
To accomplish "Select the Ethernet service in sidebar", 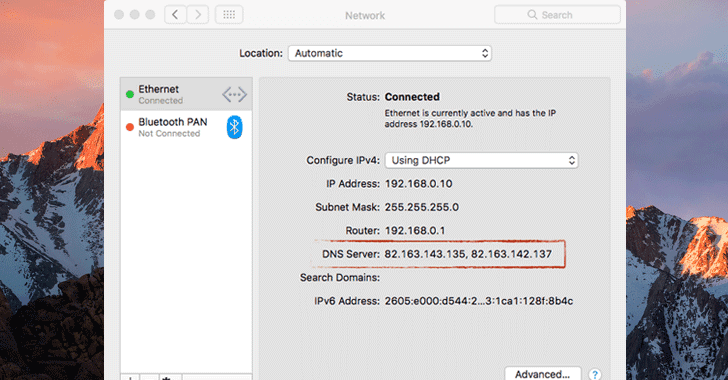I will 186,94.
